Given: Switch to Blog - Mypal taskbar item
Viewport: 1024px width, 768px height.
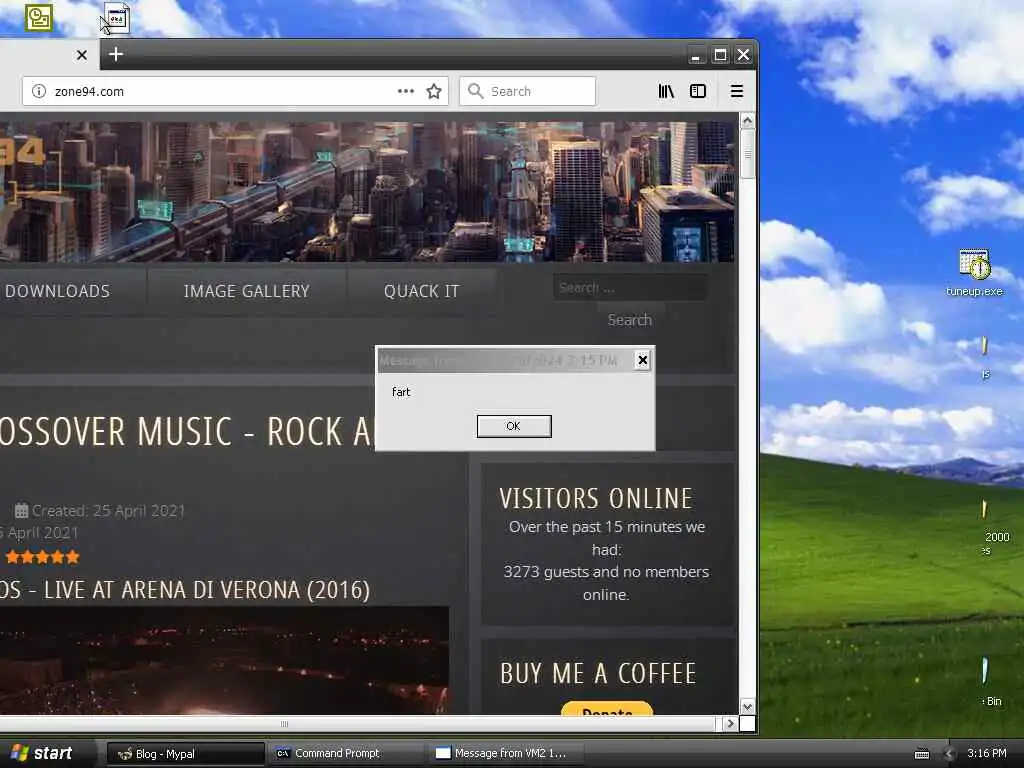Looking at the screenshot, I should pyautogui.click(x=185, y=754).
